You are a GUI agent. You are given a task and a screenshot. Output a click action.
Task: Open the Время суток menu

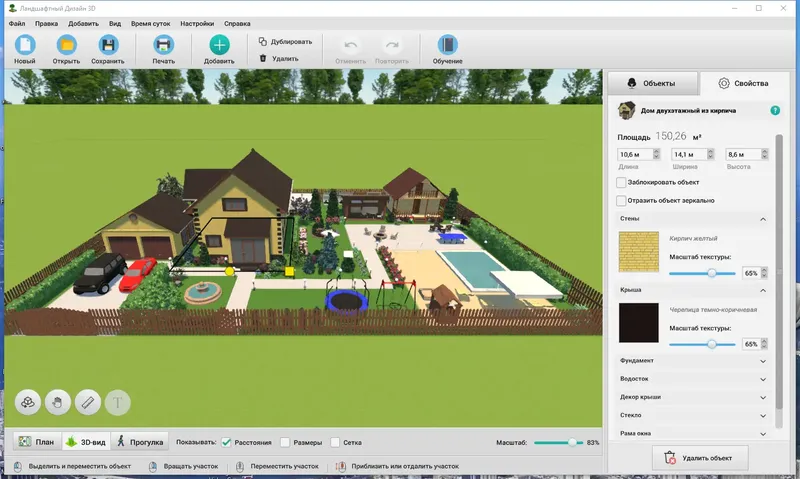tap(151, 23)
